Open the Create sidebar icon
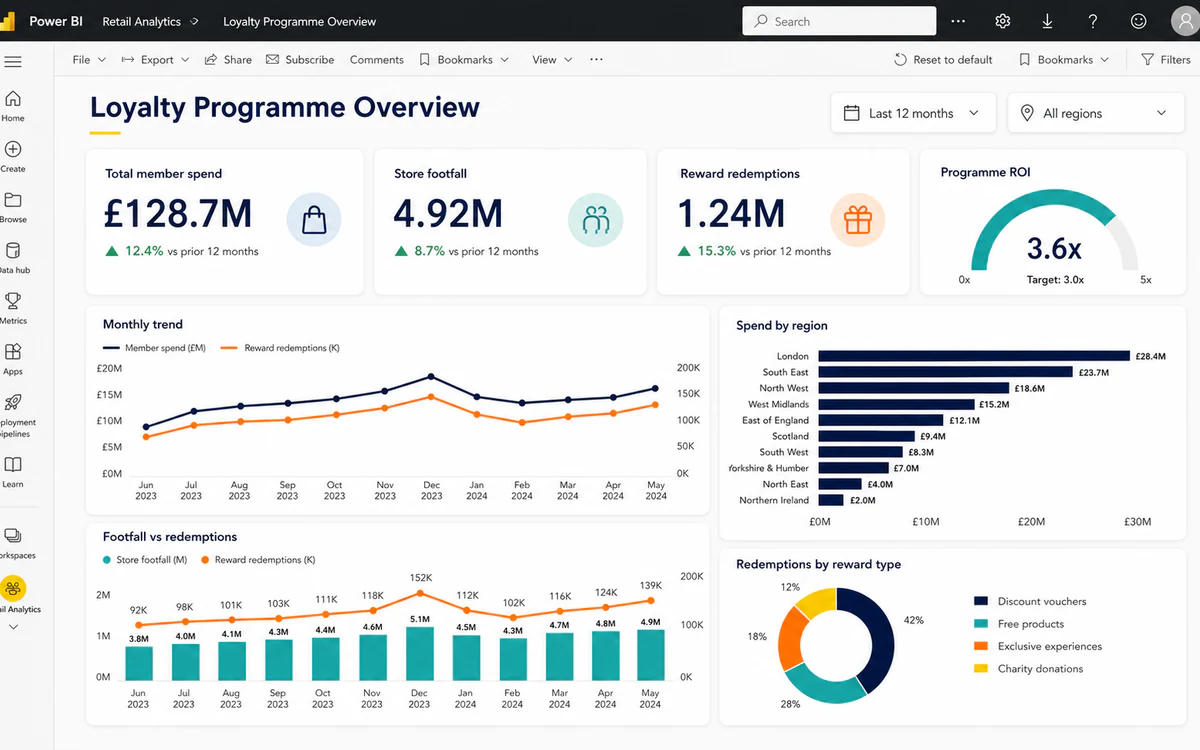Image resolution: width=1200 pixels, height=750 pixels. 13,149
